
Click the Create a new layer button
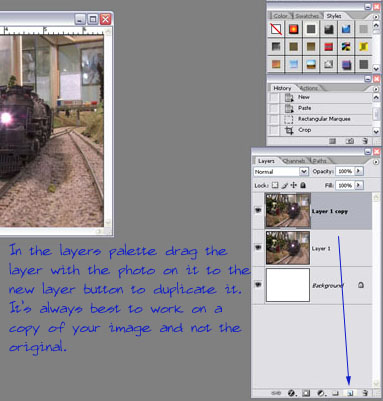coord(350,393)
